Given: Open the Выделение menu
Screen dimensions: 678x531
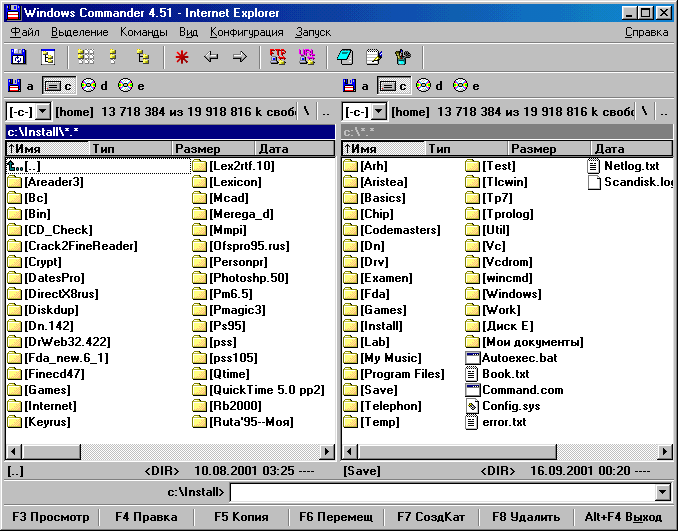Looking at the screenshot, I should tap(80, 32).
